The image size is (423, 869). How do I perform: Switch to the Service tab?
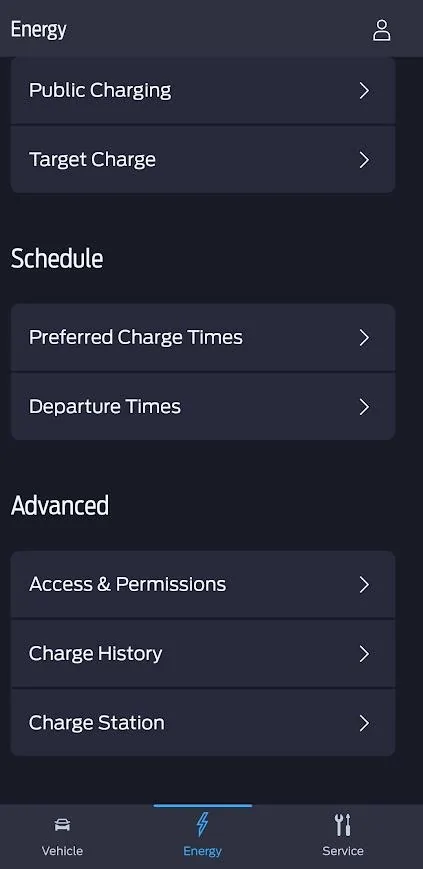click(343, 836)
